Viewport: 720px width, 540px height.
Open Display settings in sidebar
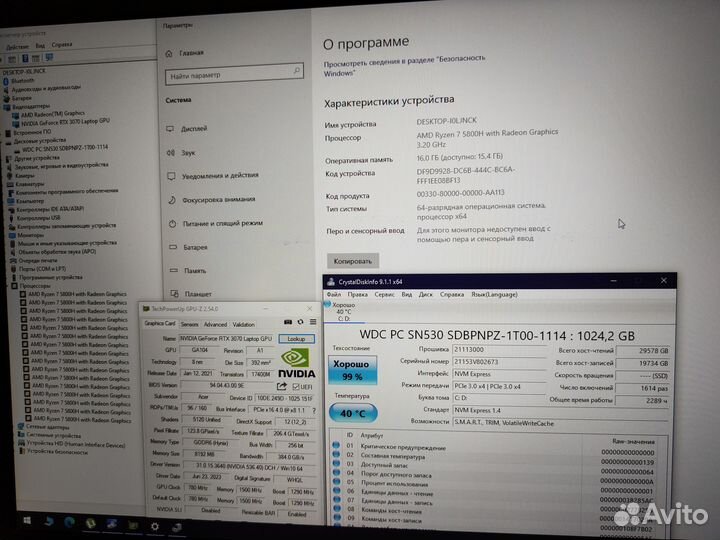[187, 129]
